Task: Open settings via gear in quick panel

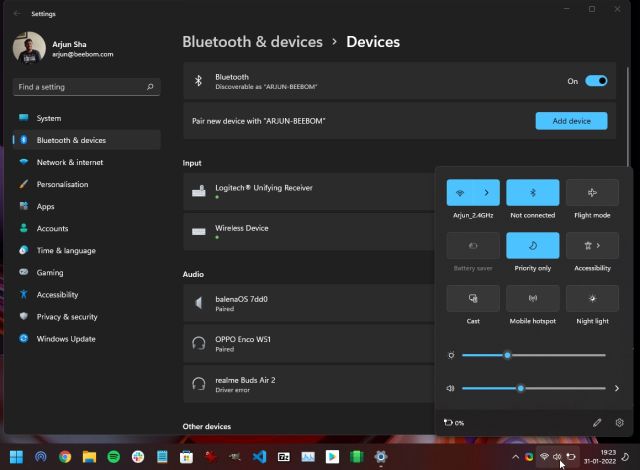Action: pyautogui.click(x=619, y=423)
